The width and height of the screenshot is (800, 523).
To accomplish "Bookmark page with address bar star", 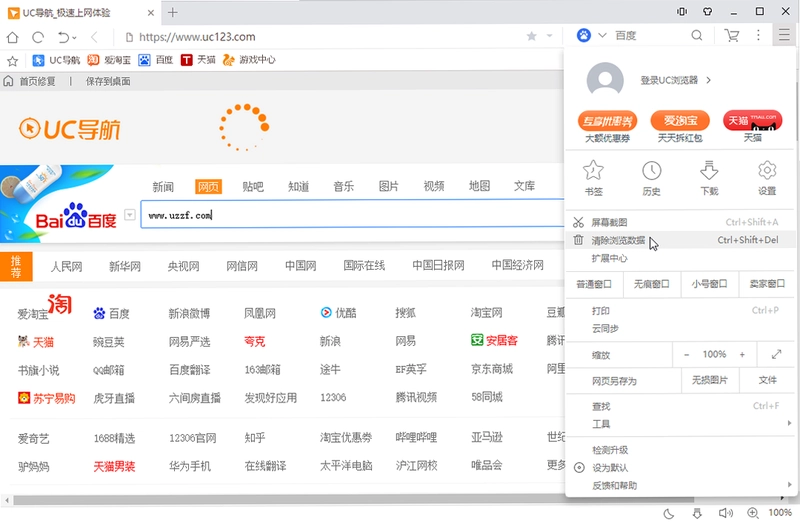I will coord(532,36).
